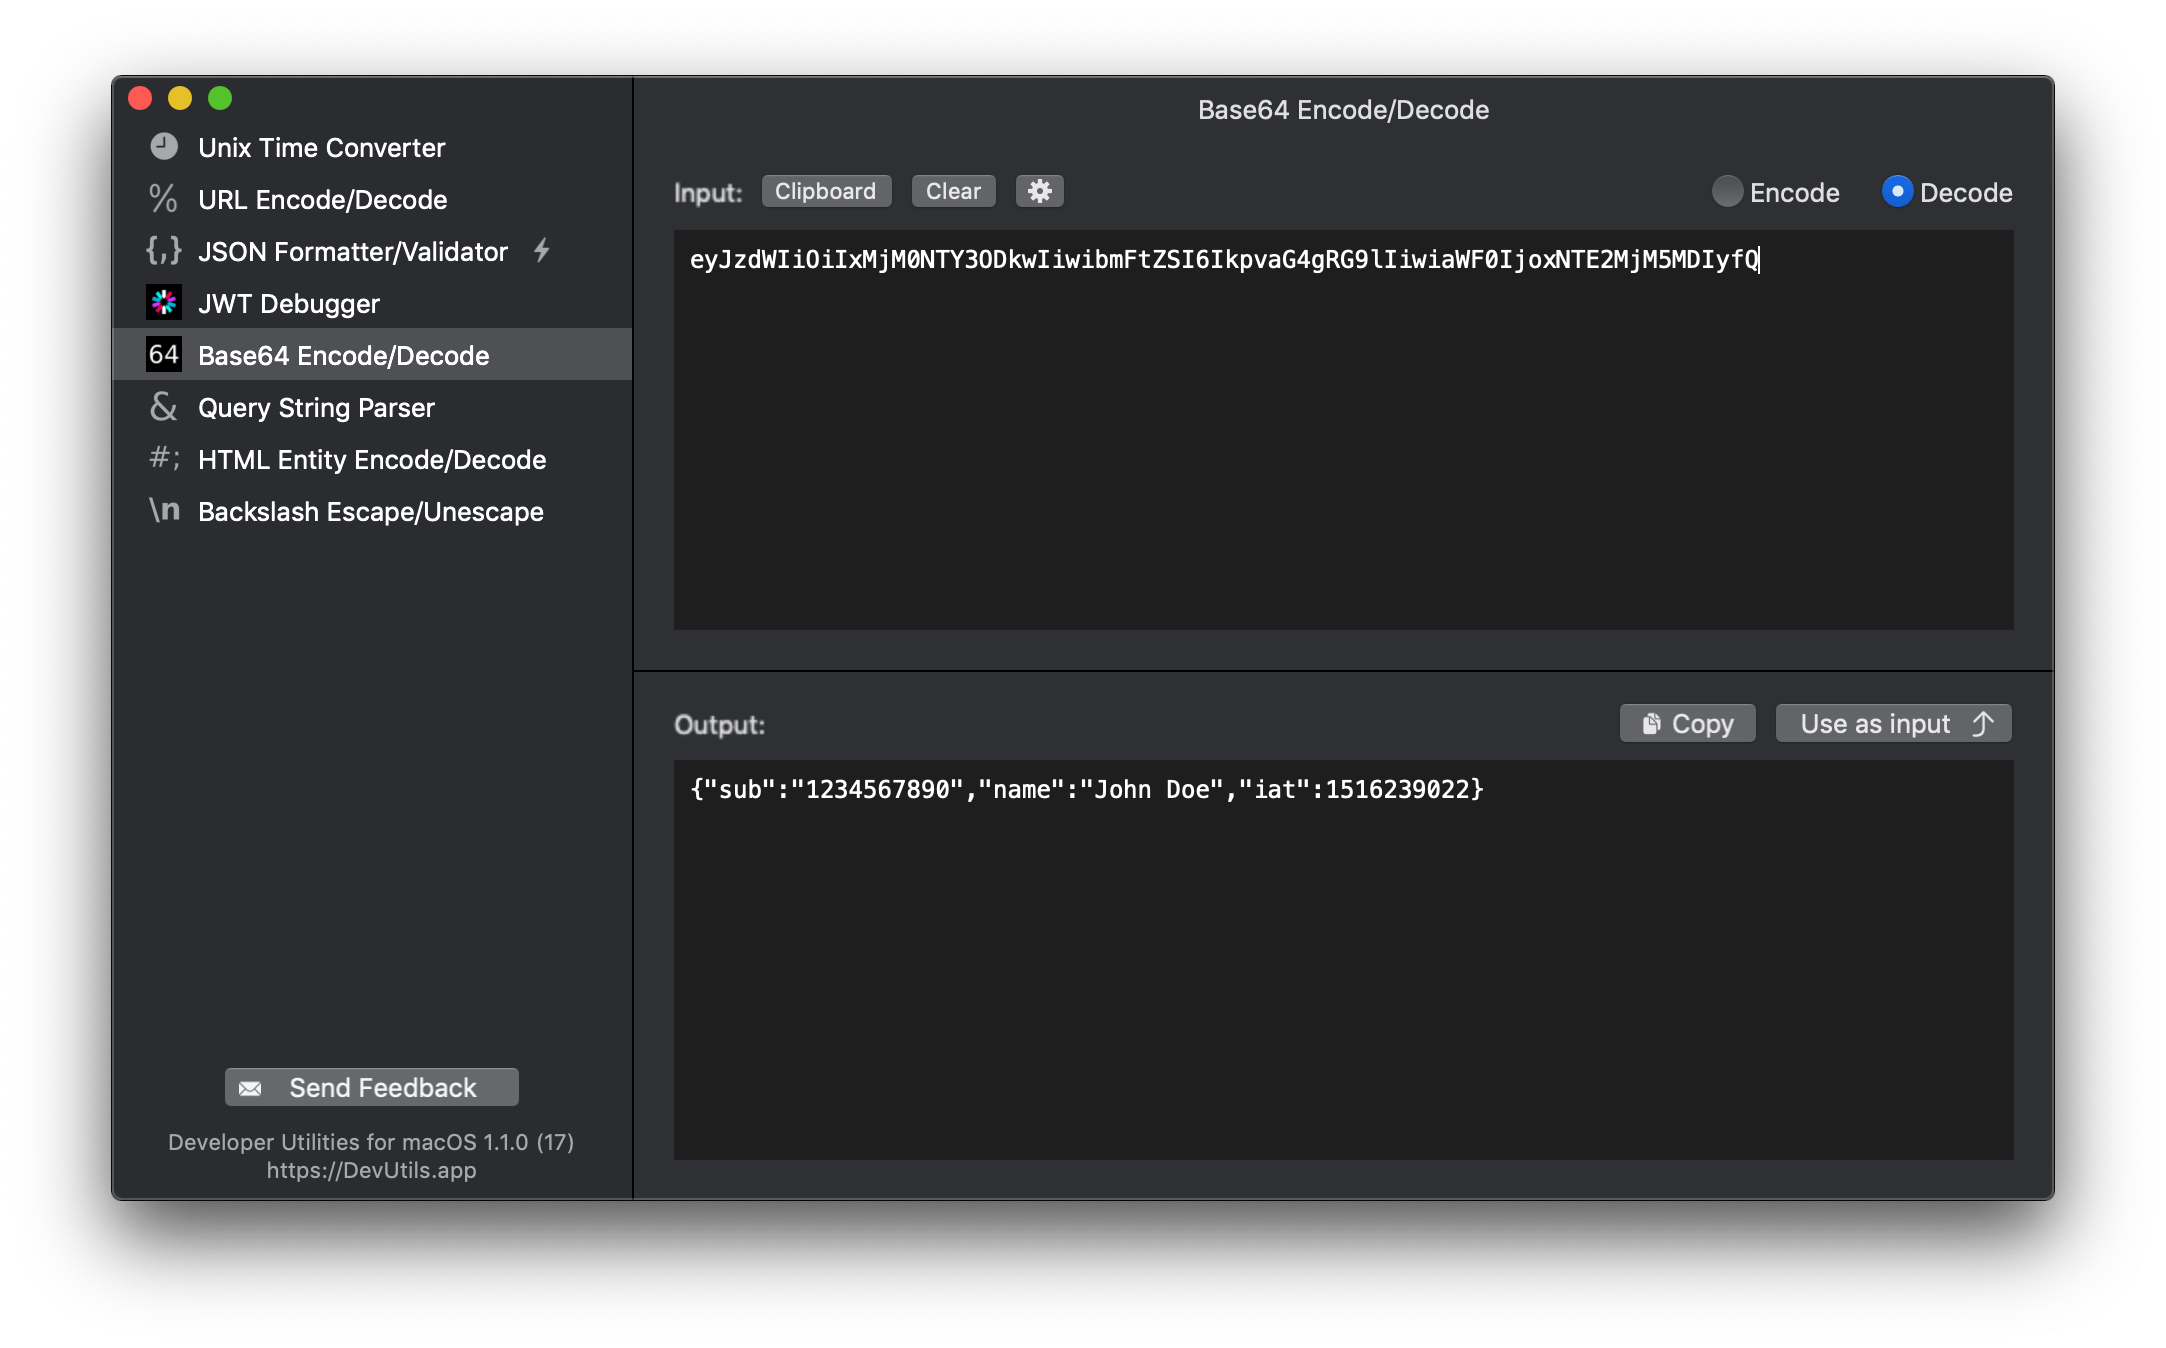This screenshot has width=2166, height=1348.
Task: Send feedback to the developer
Action: tap(372, 1087)
